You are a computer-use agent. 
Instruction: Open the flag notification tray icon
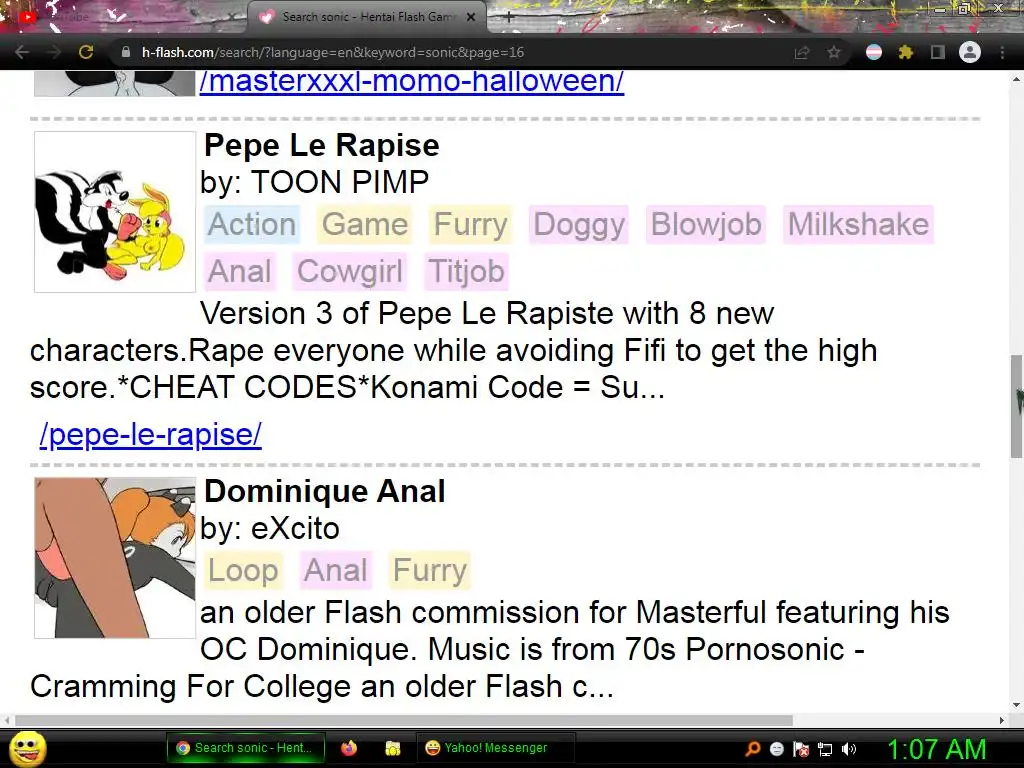pyautogui.click(x=801, y=749)
